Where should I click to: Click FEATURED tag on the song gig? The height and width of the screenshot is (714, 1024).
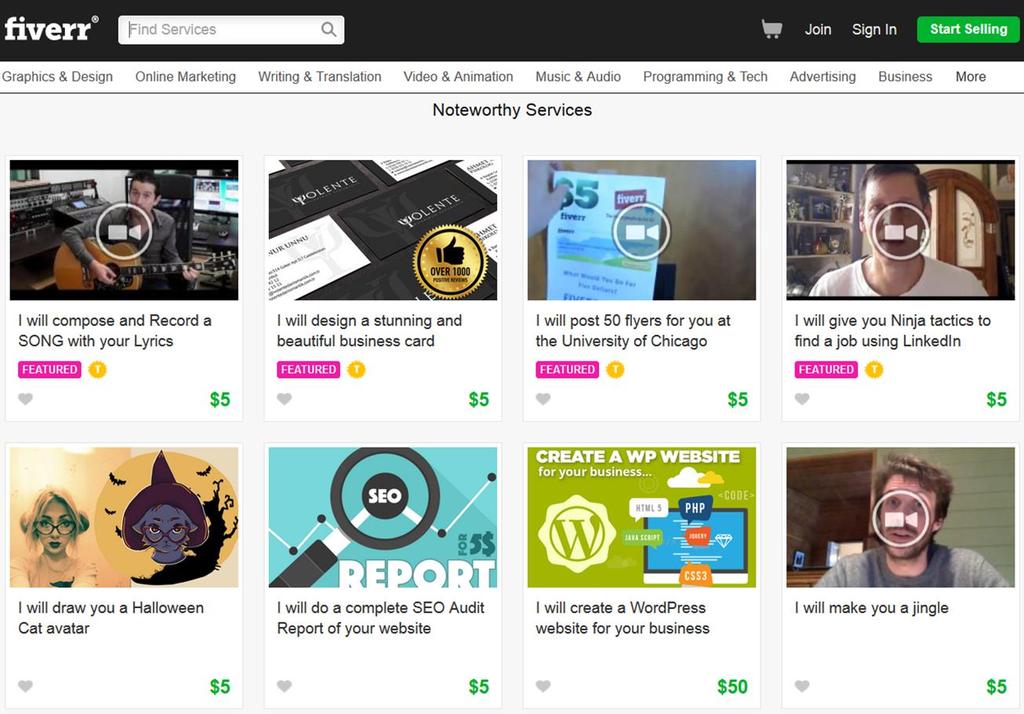(x=50, y=370)
